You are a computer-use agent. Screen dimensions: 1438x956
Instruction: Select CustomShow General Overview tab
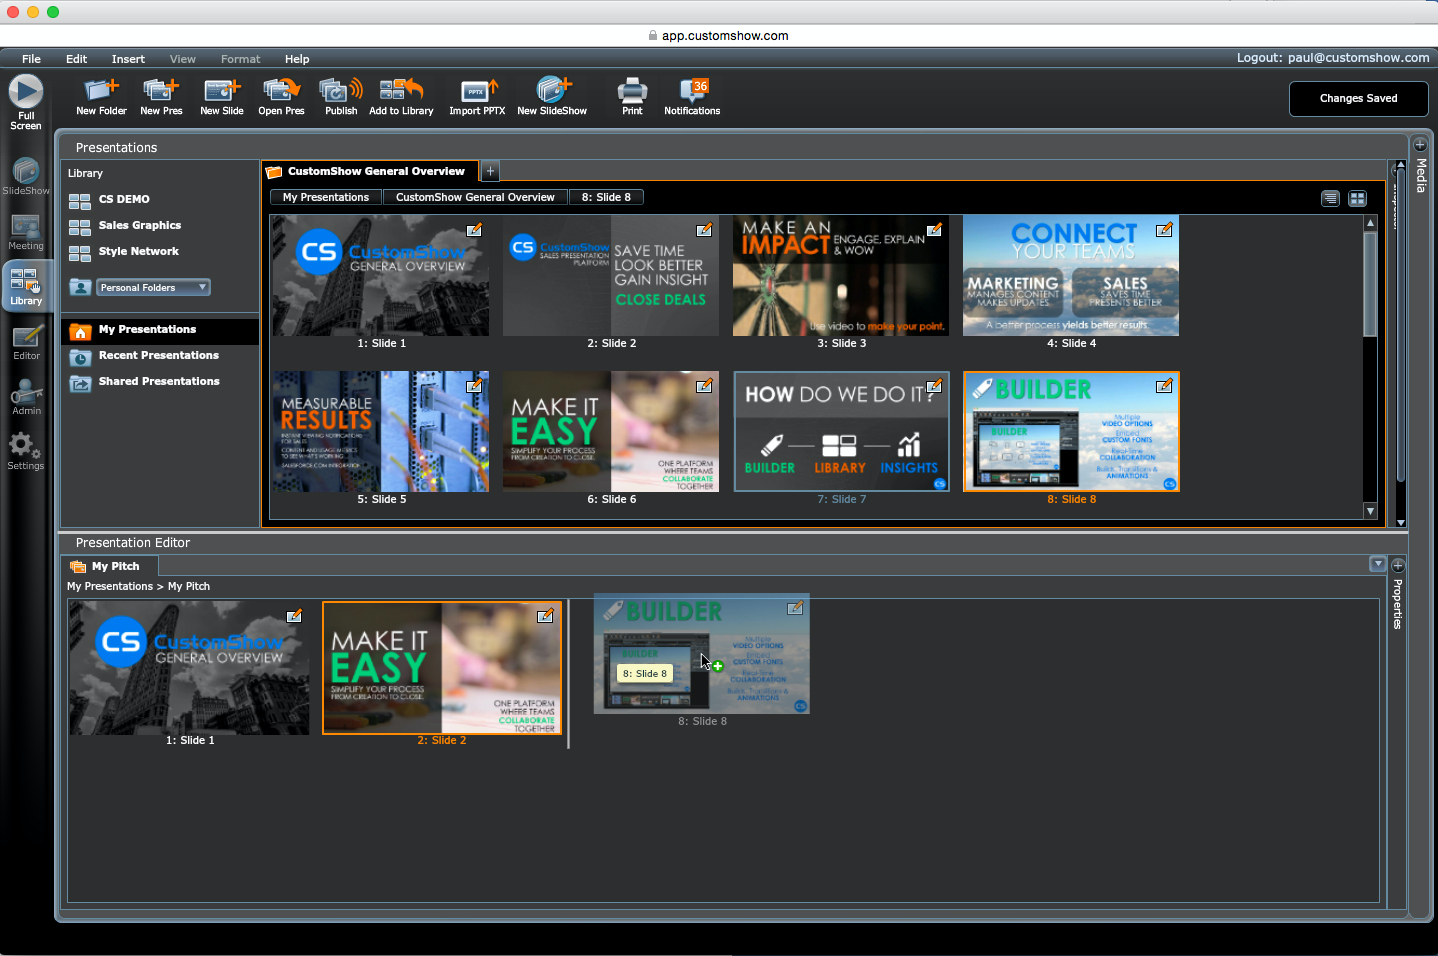pos(370,171)
